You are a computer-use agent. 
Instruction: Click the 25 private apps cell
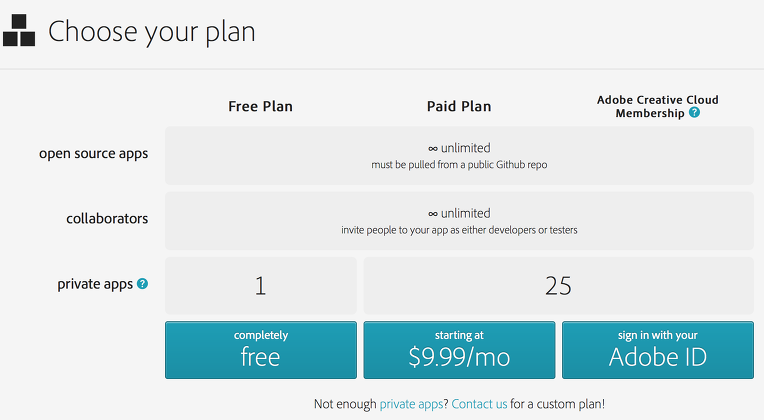point(558,286)
